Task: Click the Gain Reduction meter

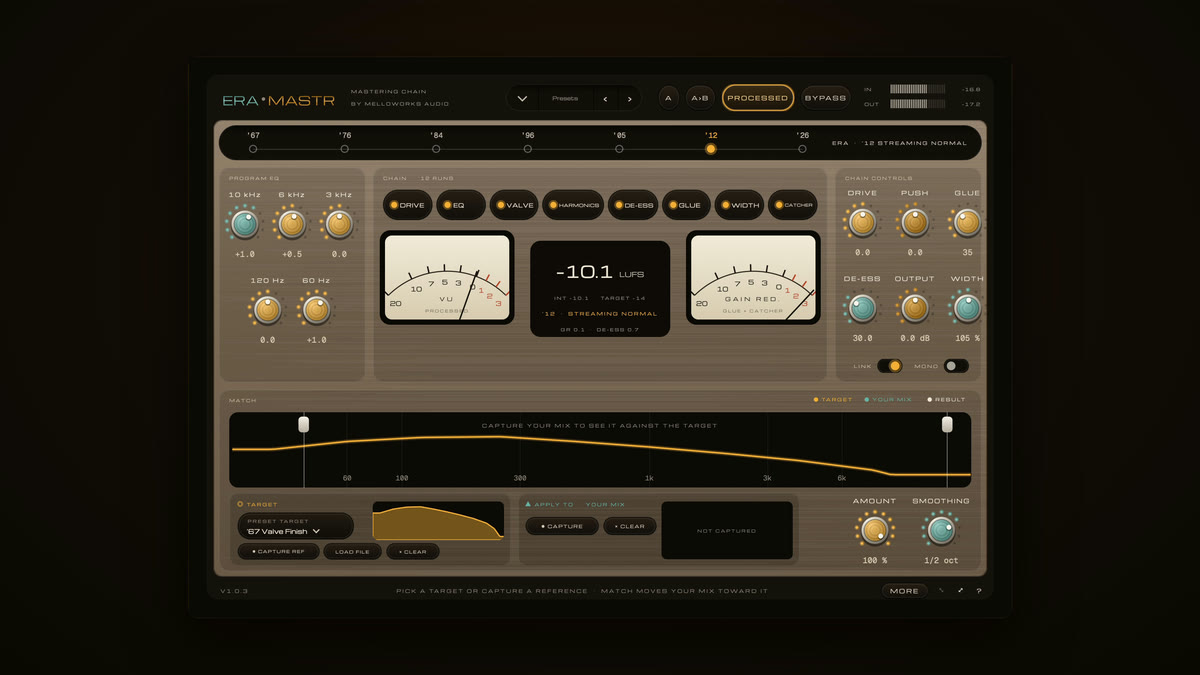Action: [753, 278]
